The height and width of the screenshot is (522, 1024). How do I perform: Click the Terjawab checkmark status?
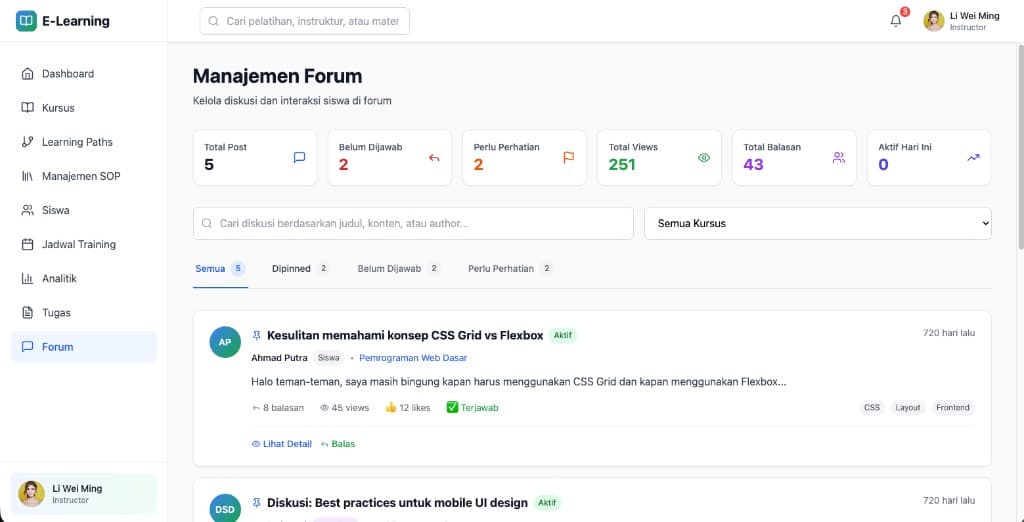[472, 408]
